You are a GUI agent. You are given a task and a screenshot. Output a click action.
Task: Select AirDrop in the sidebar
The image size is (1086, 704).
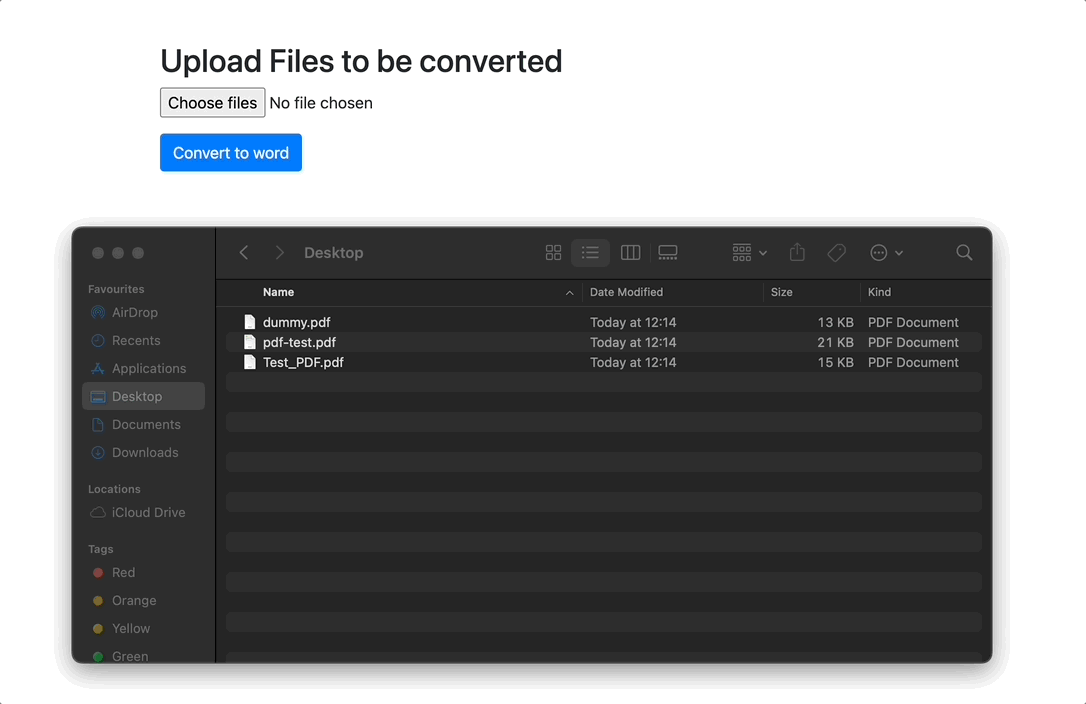(x=131, y=312)
